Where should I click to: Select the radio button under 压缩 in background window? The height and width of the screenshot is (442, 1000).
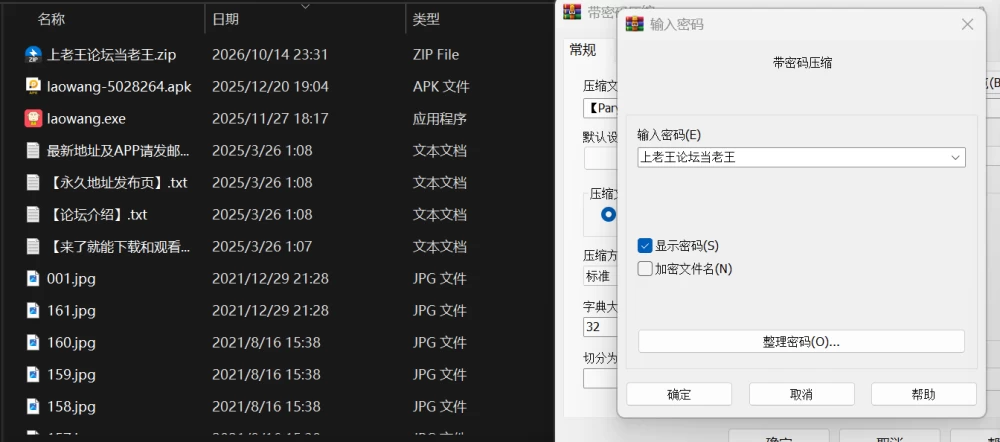click(x=608, y=214)
